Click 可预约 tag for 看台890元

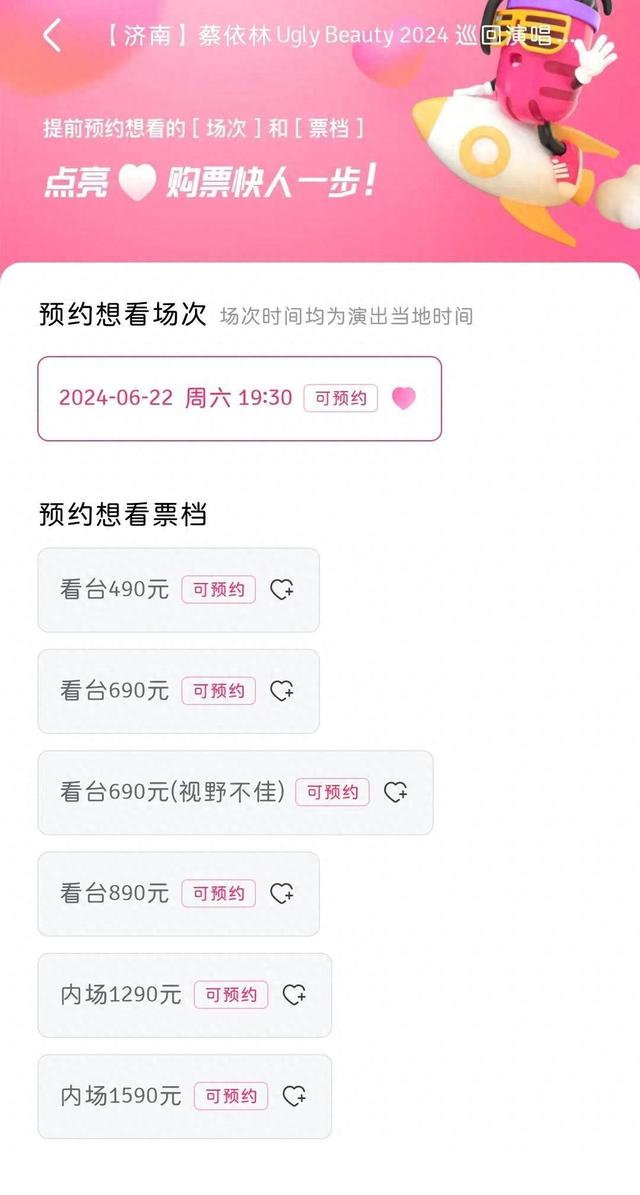[219, 893]
